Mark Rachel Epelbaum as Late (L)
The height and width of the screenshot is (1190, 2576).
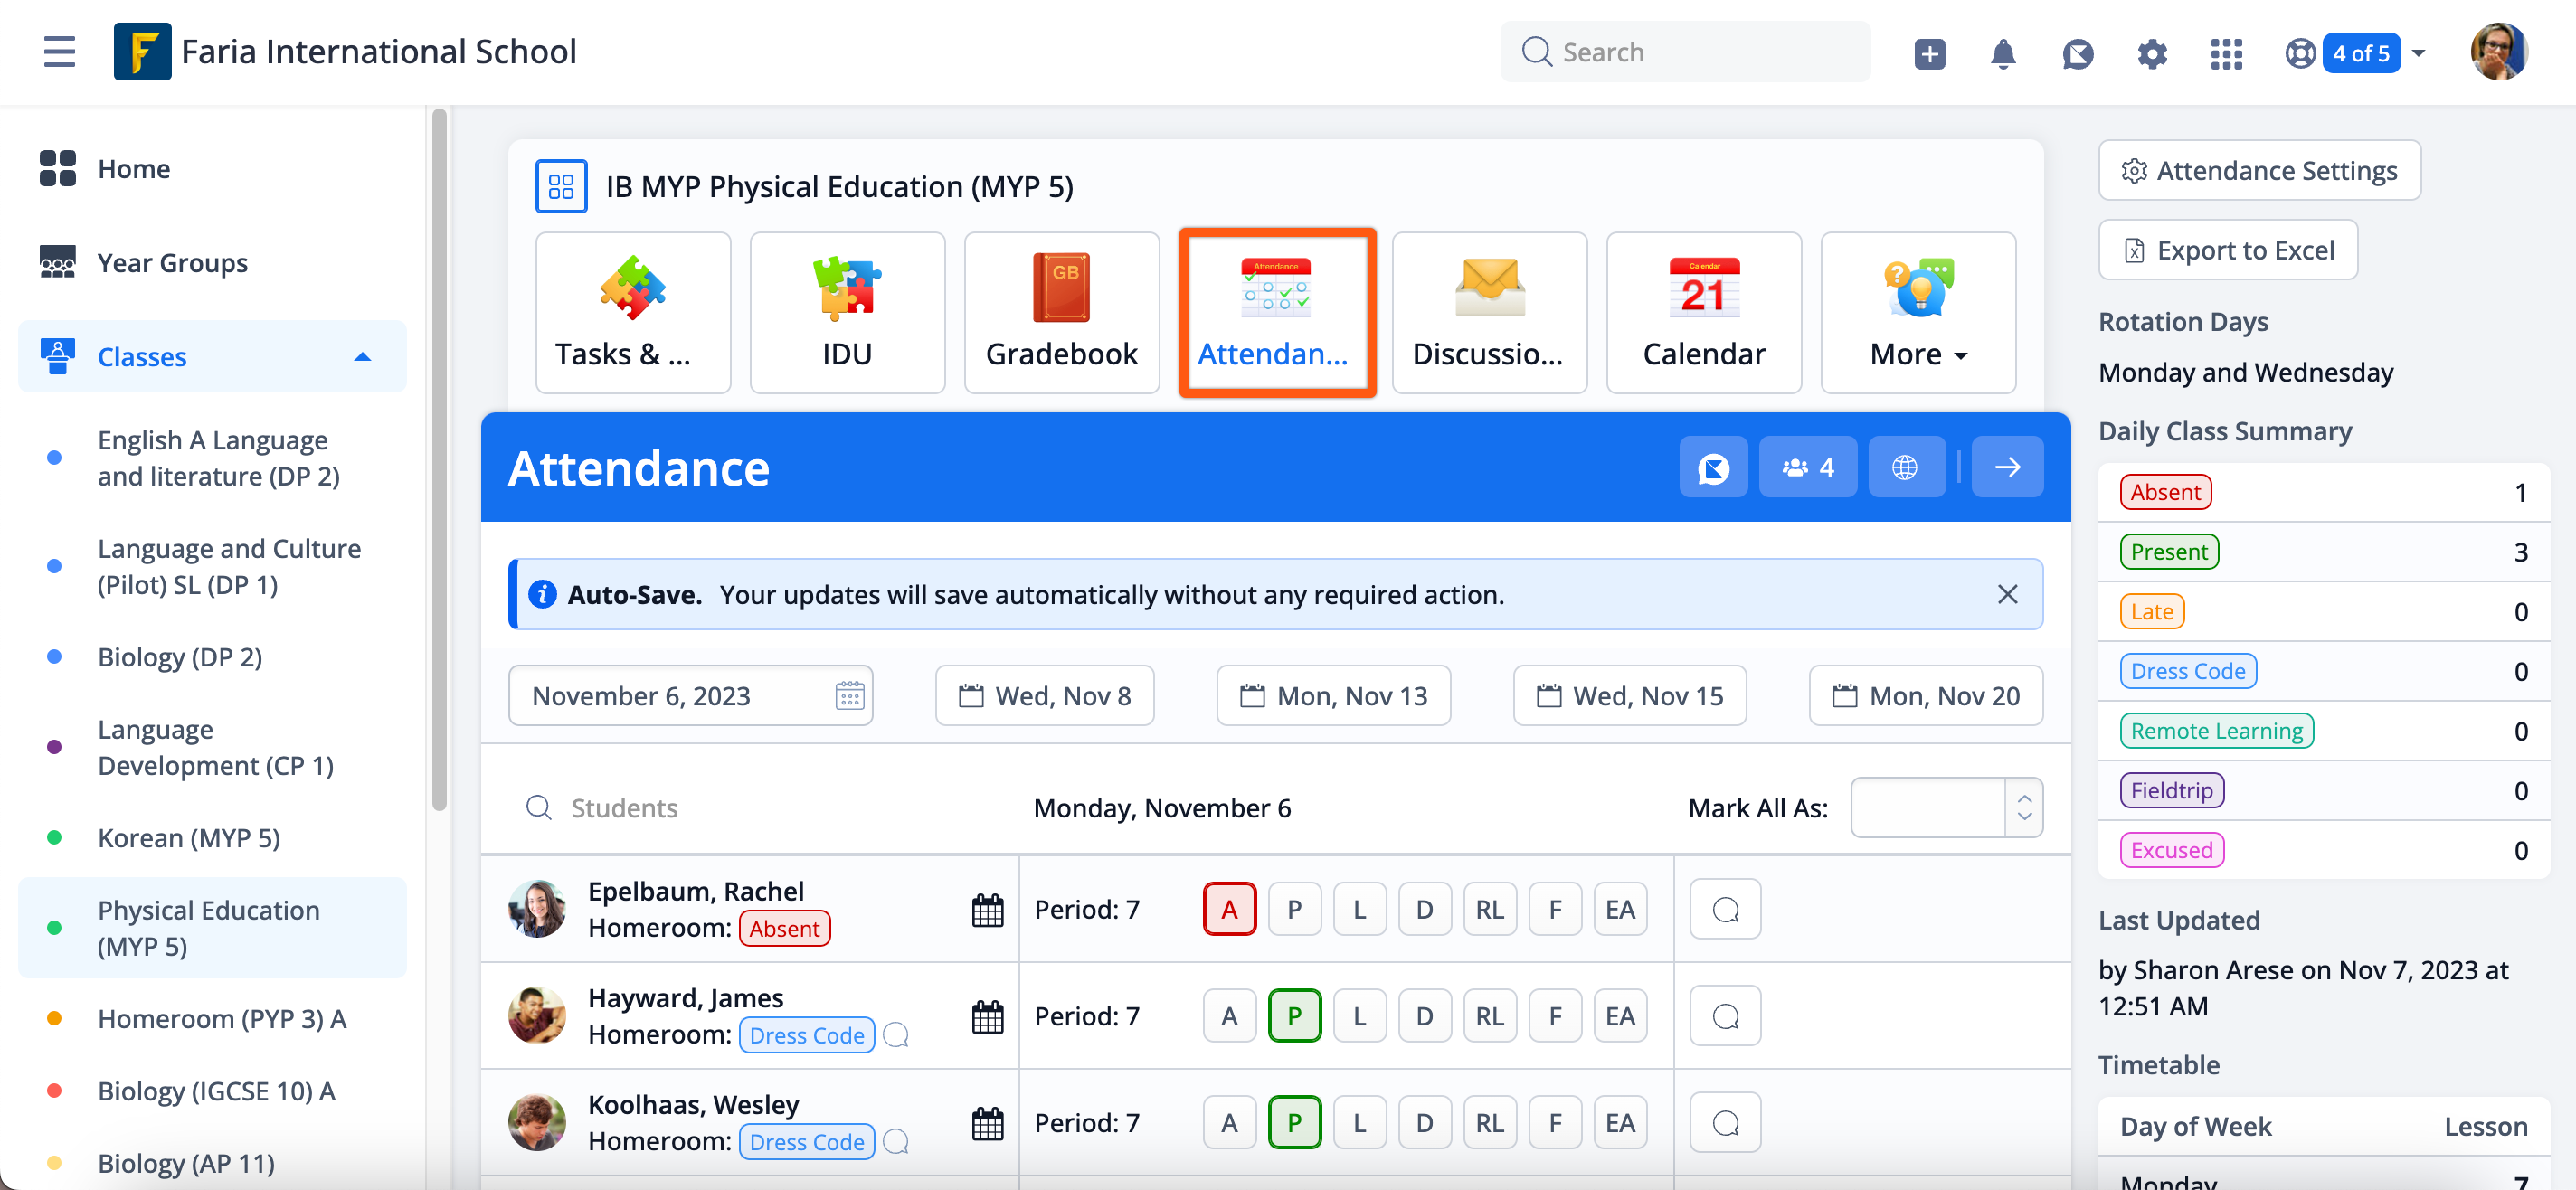pos(1359,910)
